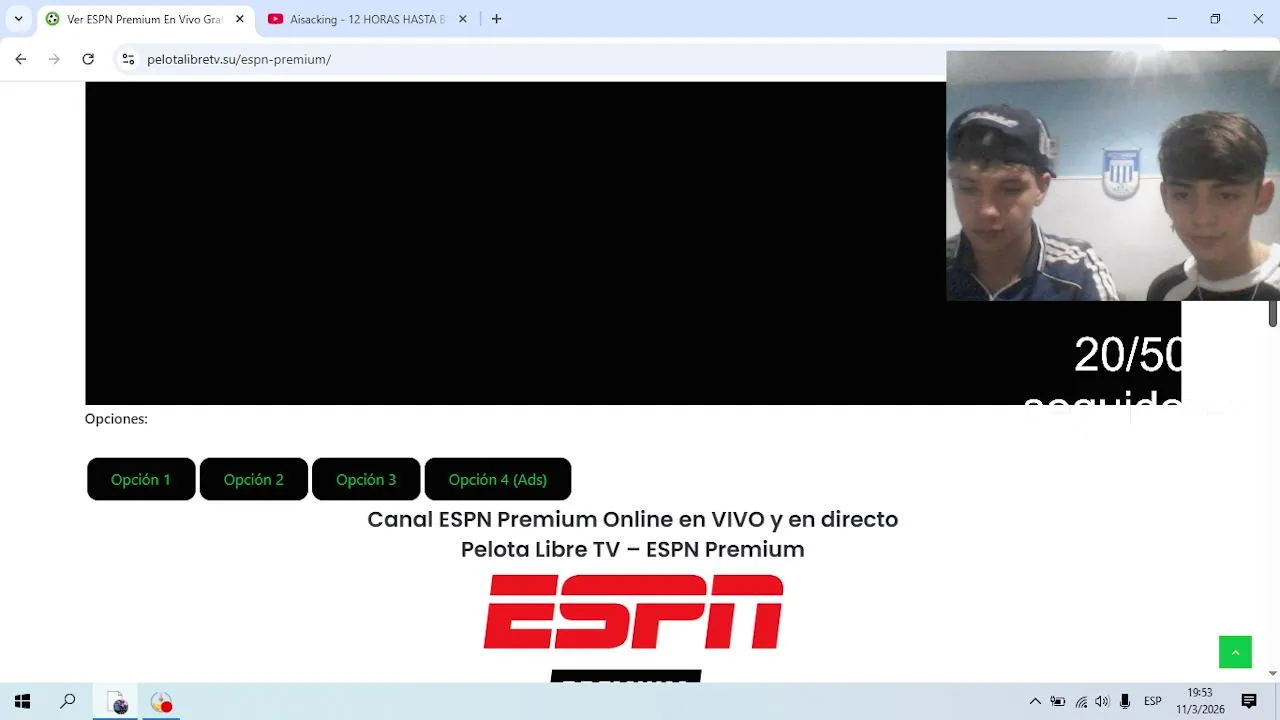Screen dimensions: 1280x720
Task: Open Windows taskbar search
Action: click(68, 702)
